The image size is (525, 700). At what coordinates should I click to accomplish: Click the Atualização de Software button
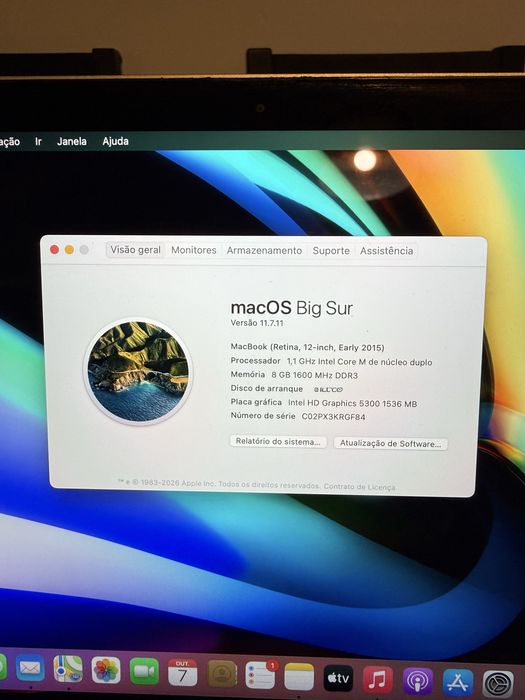point(391,443)
